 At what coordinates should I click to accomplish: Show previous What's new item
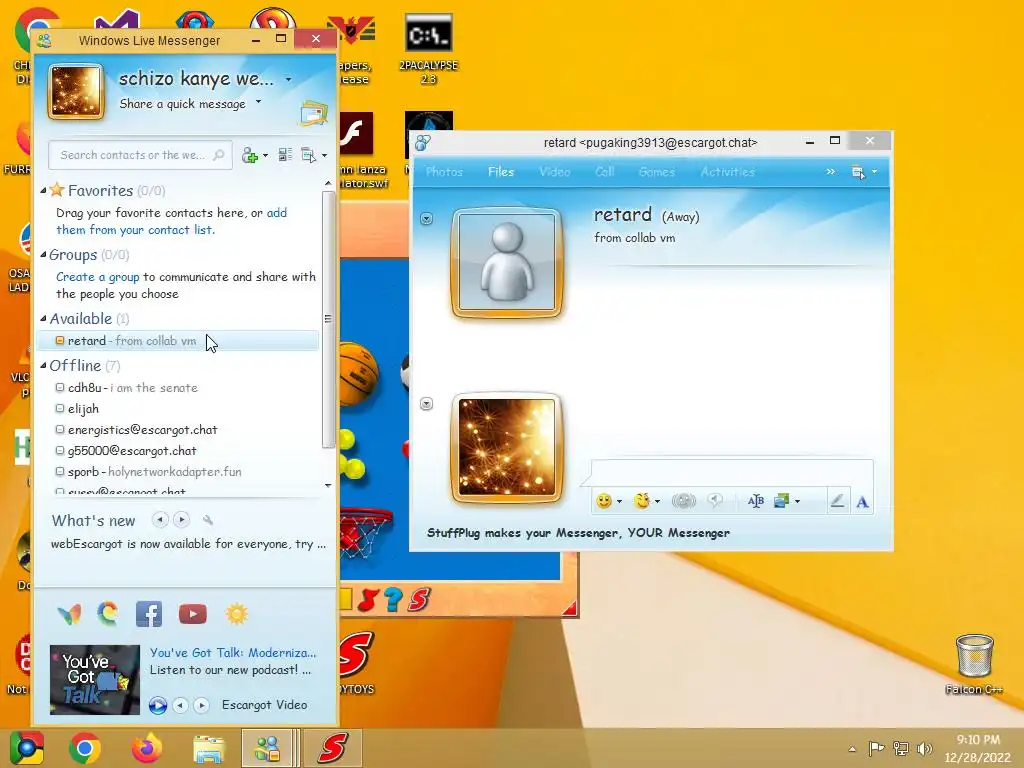159,520
